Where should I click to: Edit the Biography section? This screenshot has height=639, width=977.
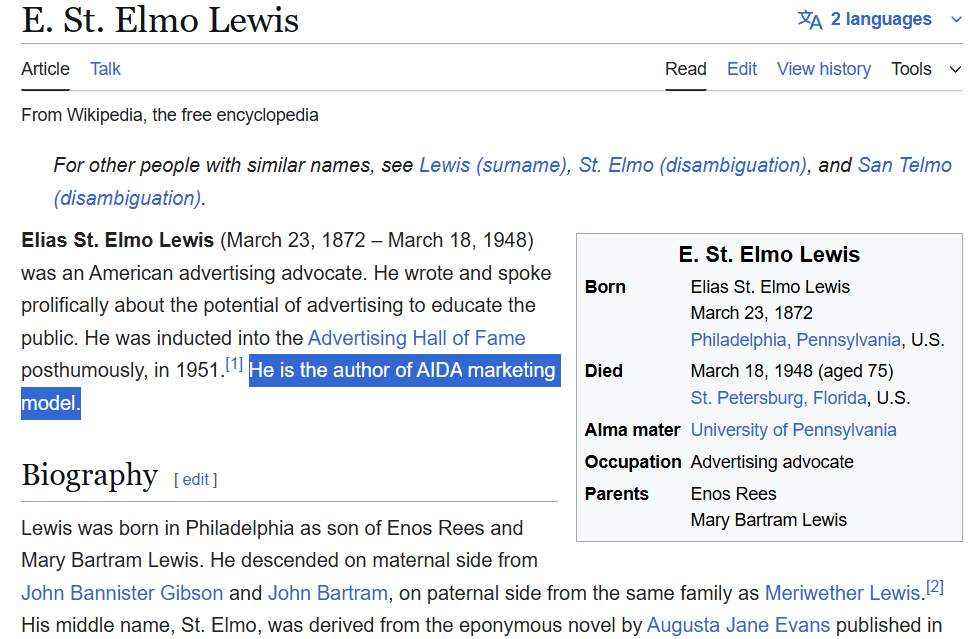tap(195, 479)
